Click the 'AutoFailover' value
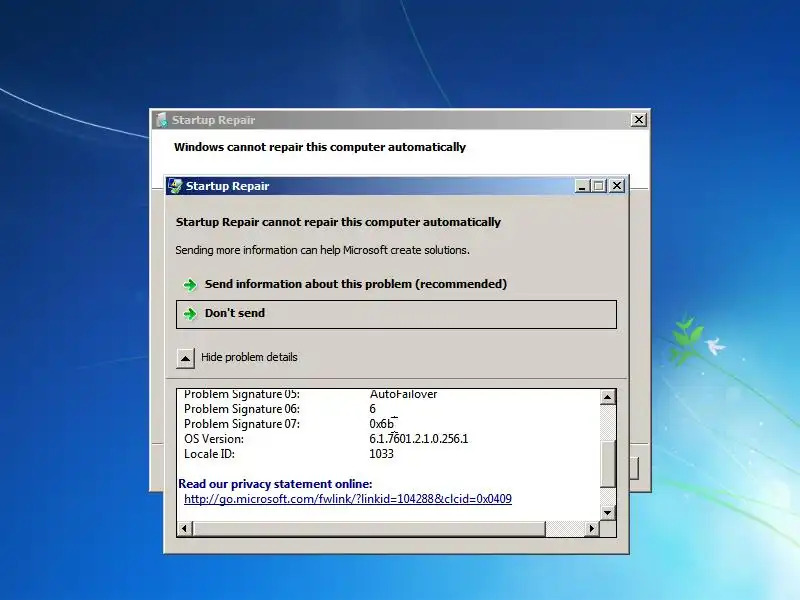Screen dimensions: 800x600 coord(404,394)
